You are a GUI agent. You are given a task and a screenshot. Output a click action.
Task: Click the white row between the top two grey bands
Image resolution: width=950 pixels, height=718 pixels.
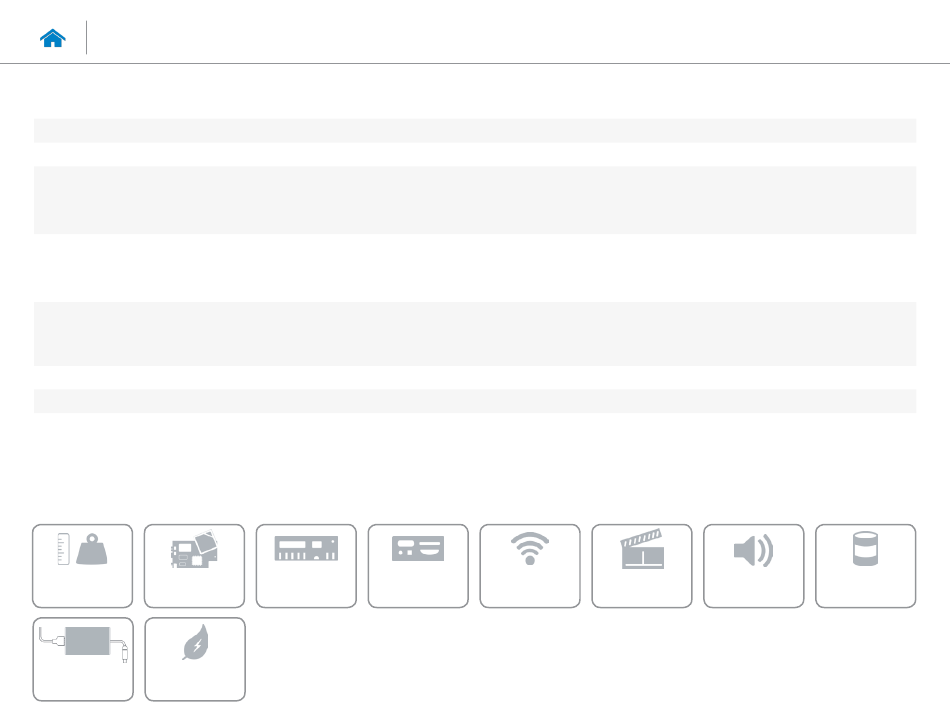click(x=475, y=155)
